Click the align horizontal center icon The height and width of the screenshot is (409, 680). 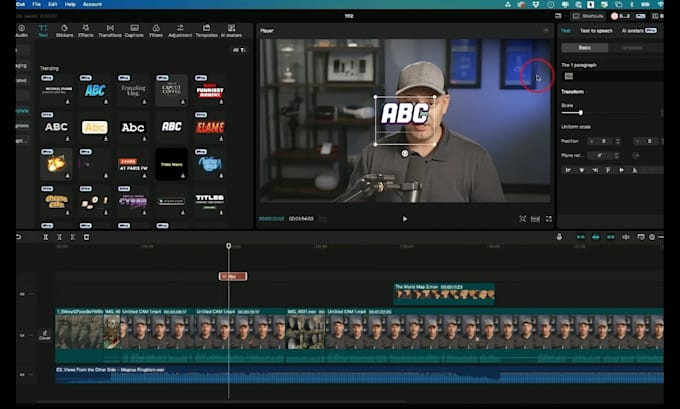(x=582, y=170)
